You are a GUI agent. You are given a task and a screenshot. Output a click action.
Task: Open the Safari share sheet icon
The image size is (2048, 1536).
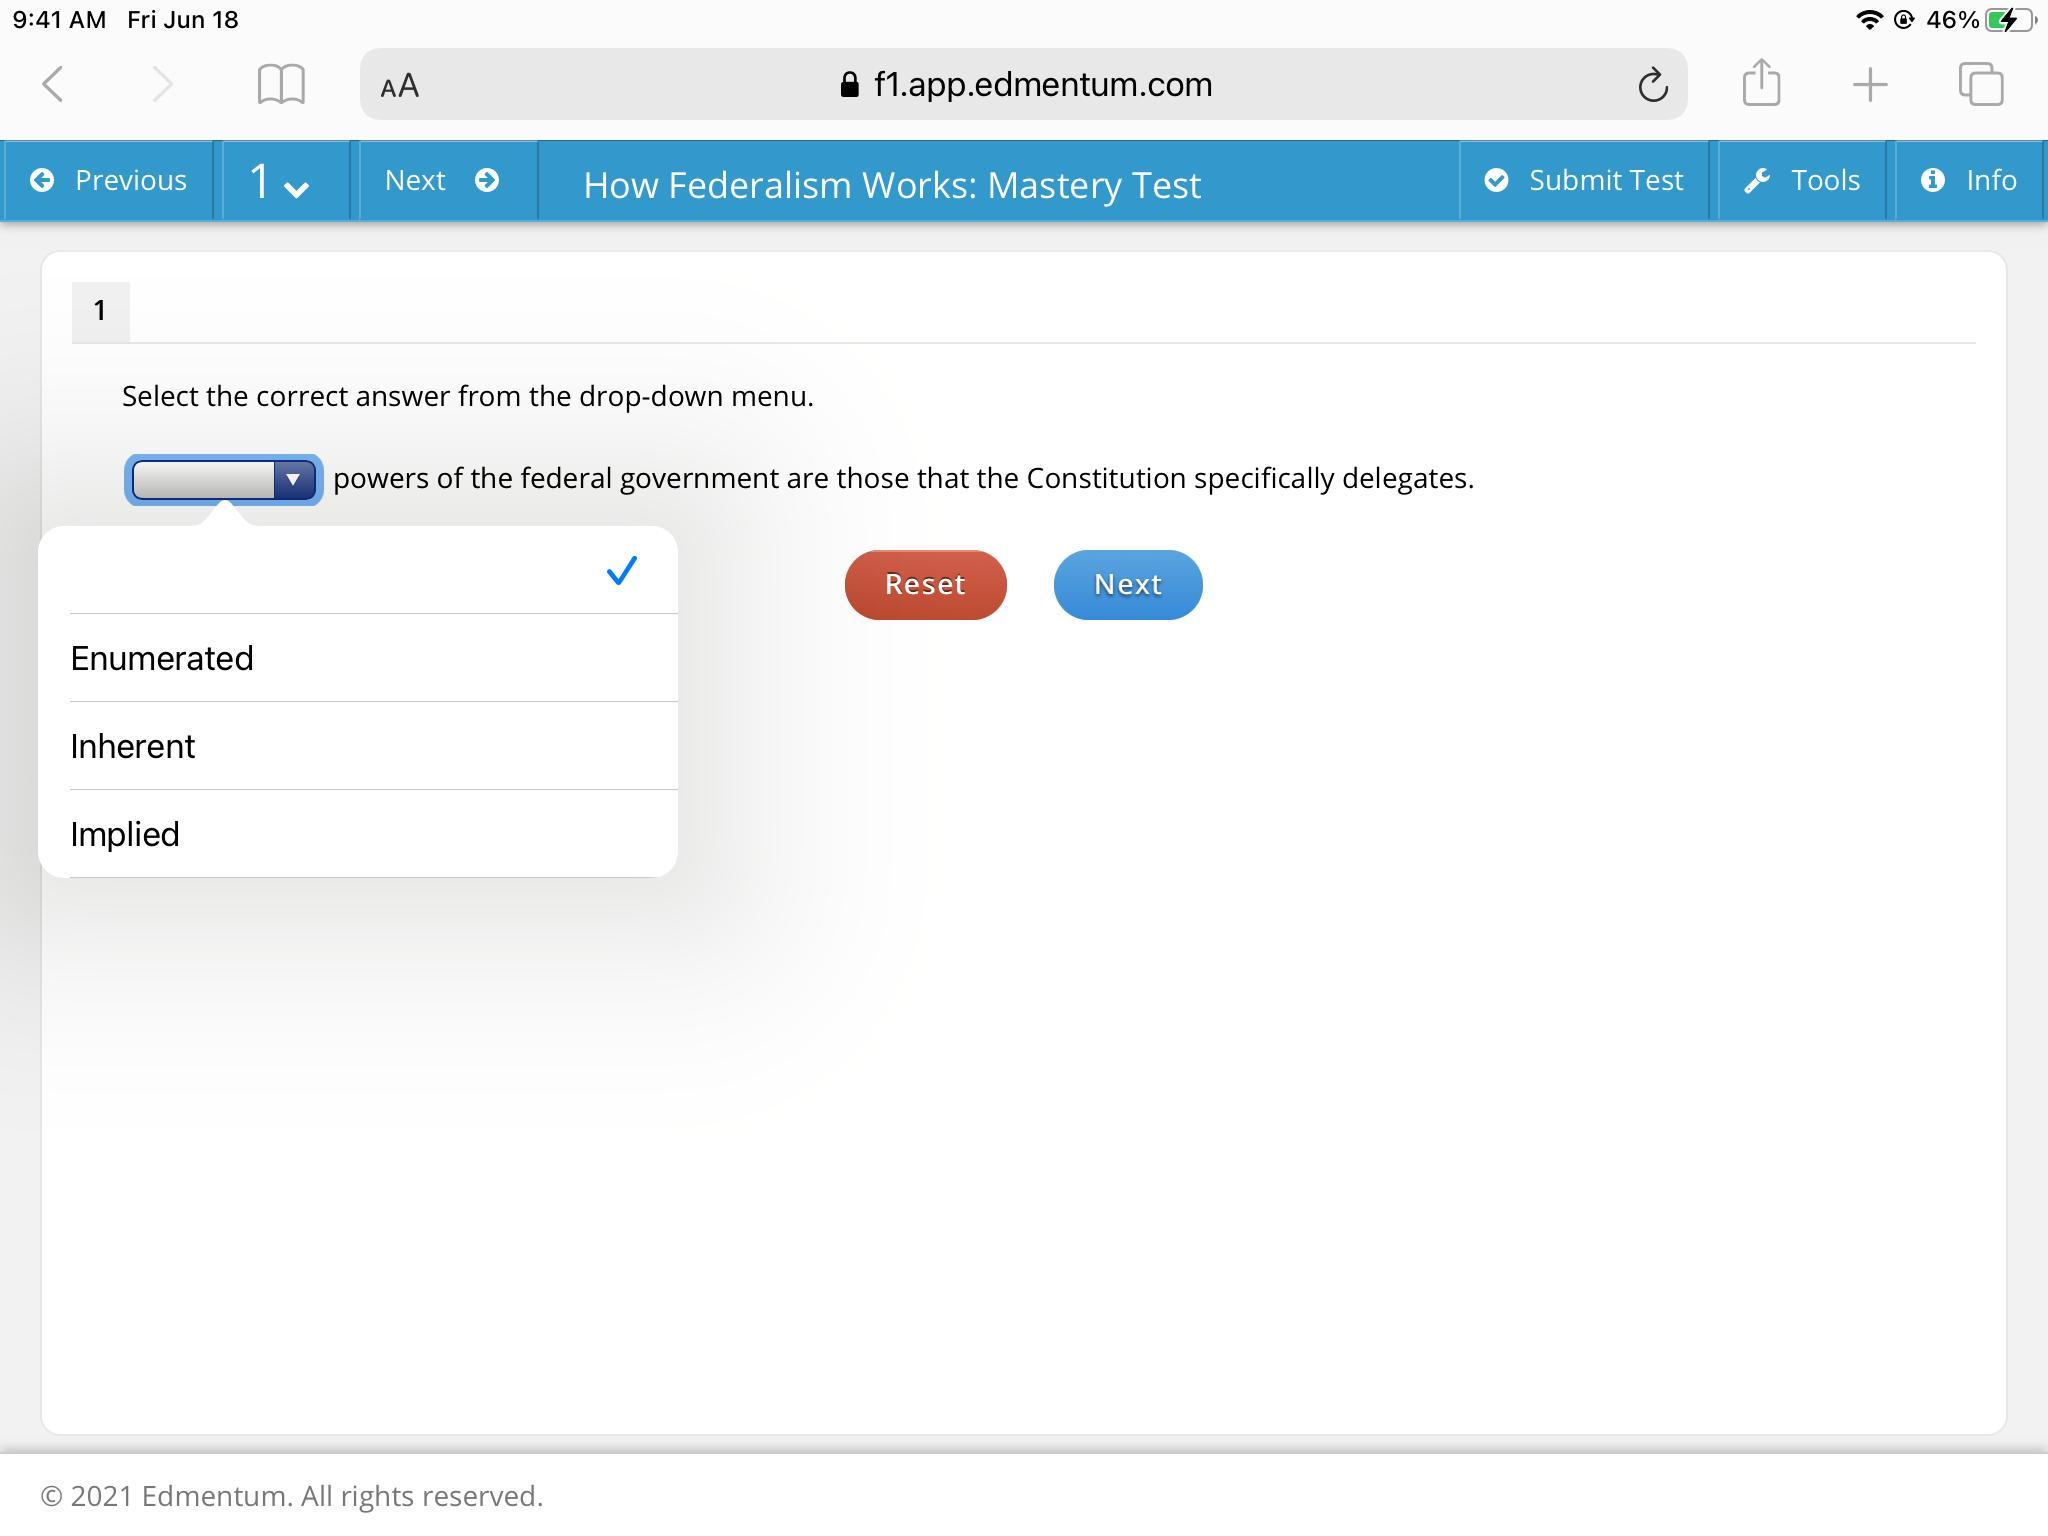[1761, 82]
